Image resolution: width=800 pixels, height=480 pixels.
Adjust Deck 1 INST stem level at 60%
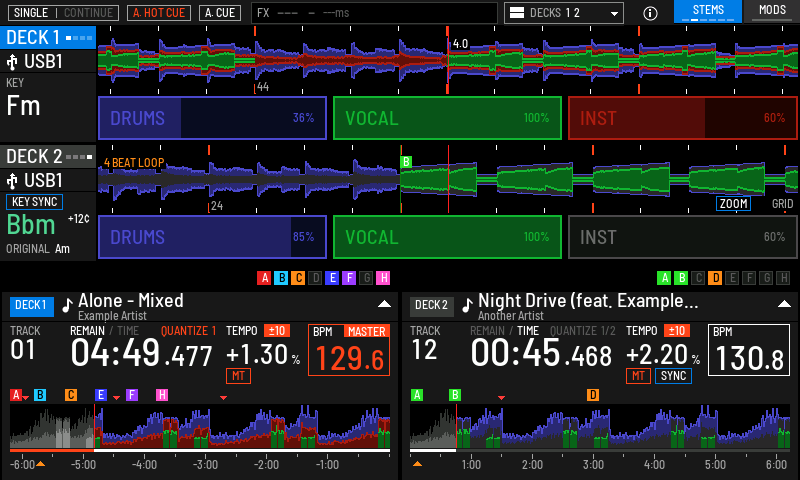[x=683, y=118]
